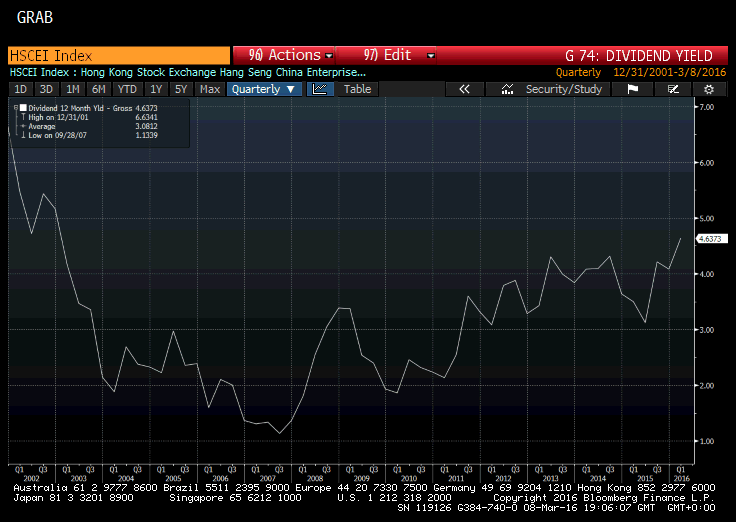The width and height of the screenshot is (736, 522).
Task: Select the 1D time range tab
Action: click(x=20, y=89)
